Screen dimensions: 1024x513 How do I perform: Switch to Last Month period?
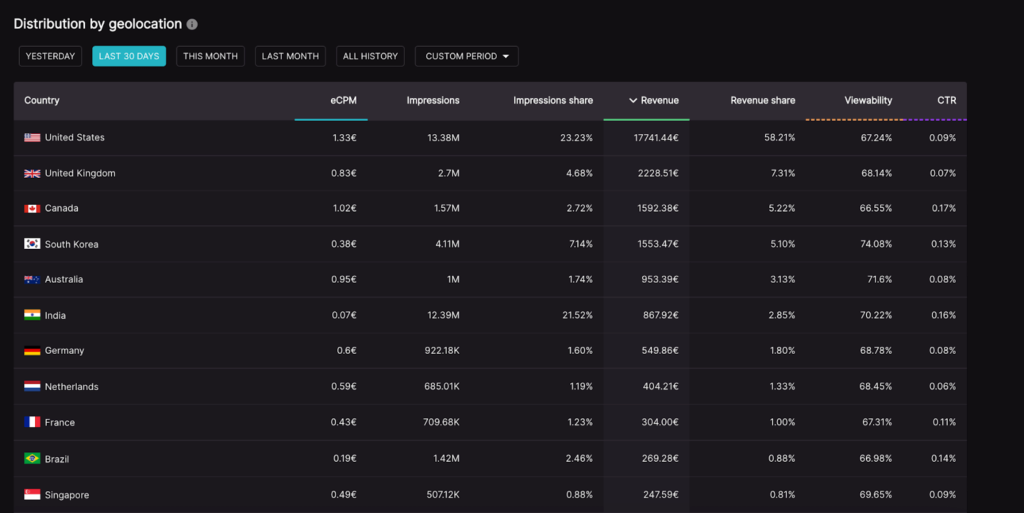coord(290,56)
